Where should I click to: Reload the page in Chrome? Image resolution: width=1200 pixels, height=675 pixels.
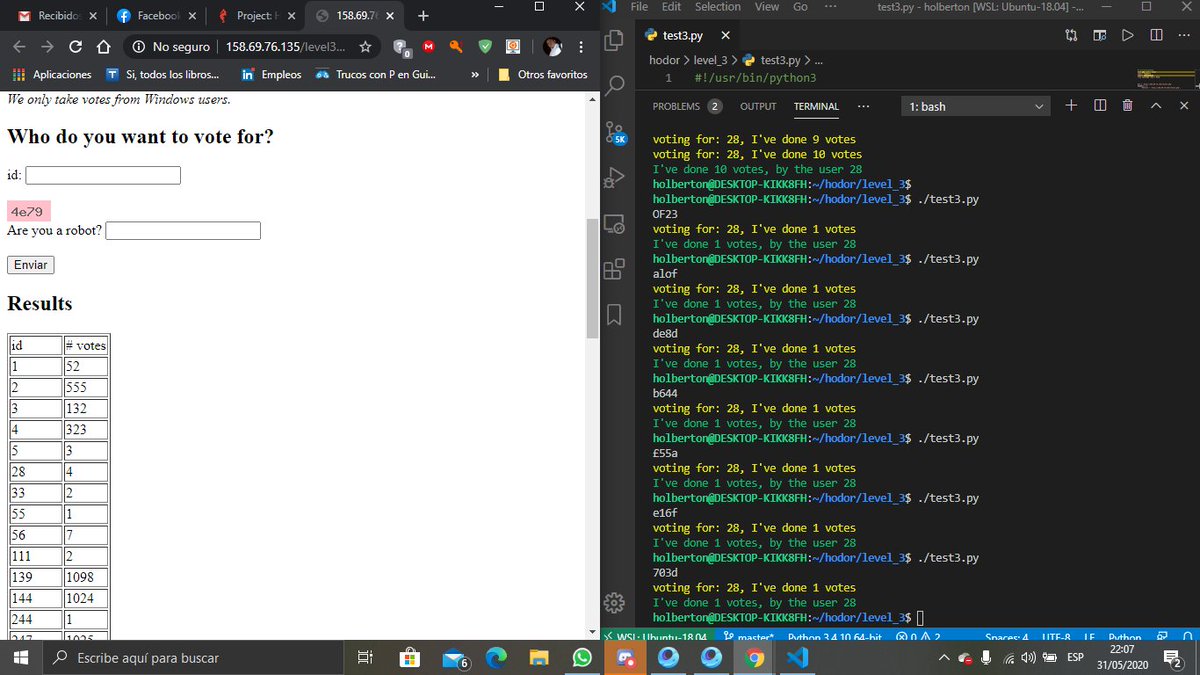[75, 47]
